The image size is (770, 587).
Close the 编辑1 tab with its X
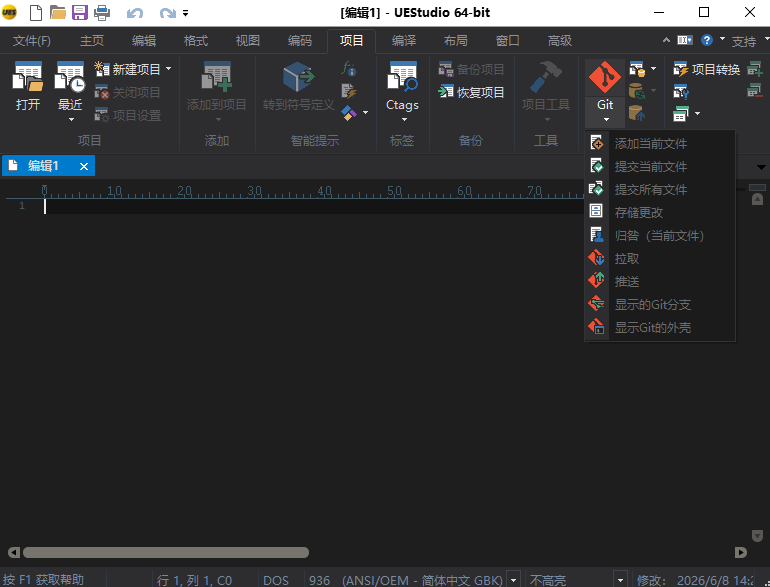(84, 167)
